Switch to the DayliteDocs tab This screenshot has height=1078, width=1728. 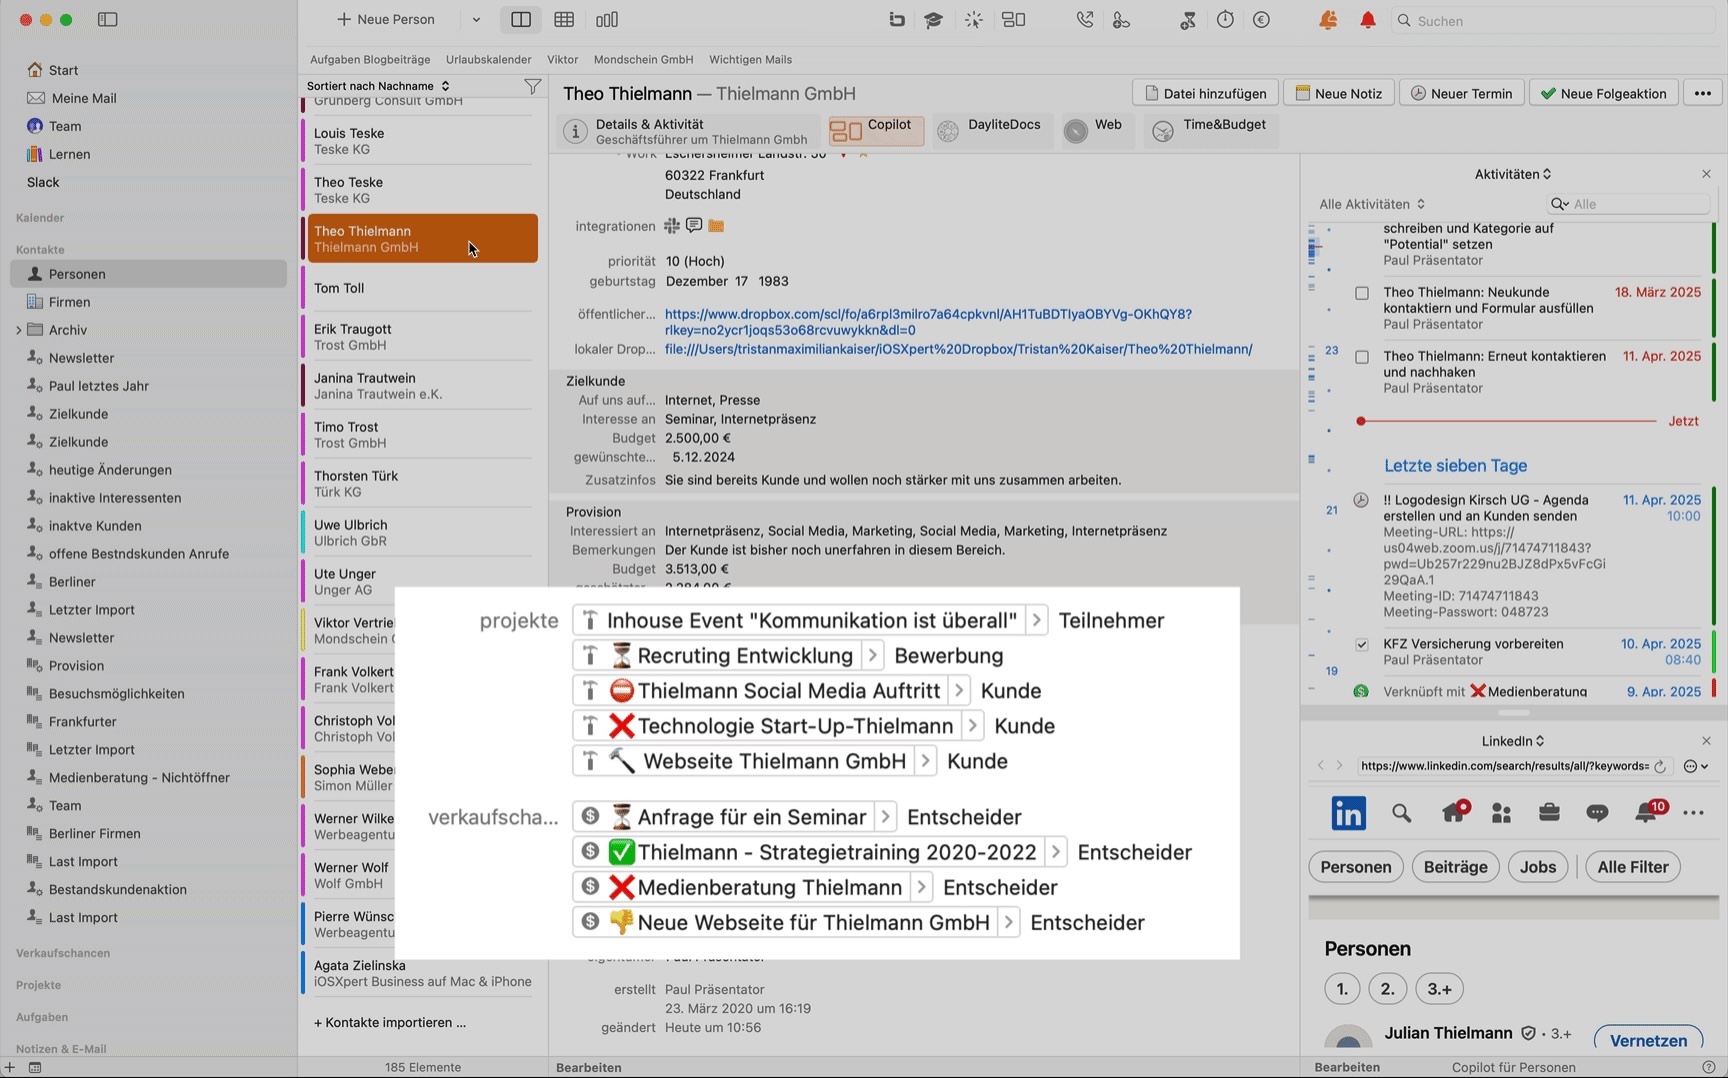(992, 131)
